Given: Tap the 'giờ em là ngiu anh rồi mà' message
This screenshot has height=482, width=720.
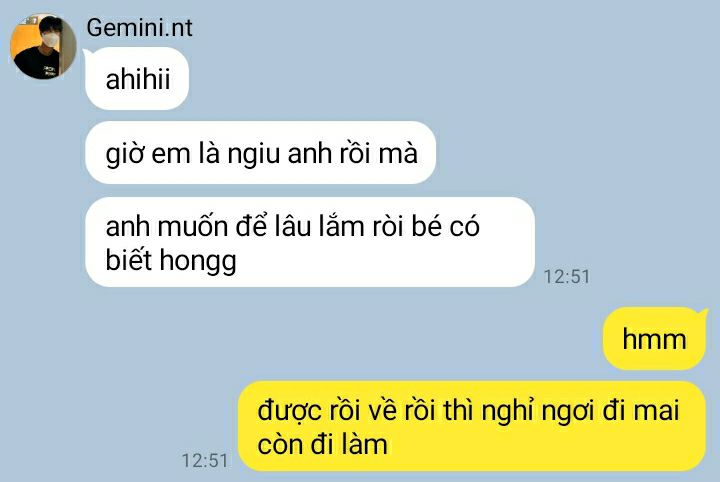Looking at the screenshot, I should [x=260, y=152].
